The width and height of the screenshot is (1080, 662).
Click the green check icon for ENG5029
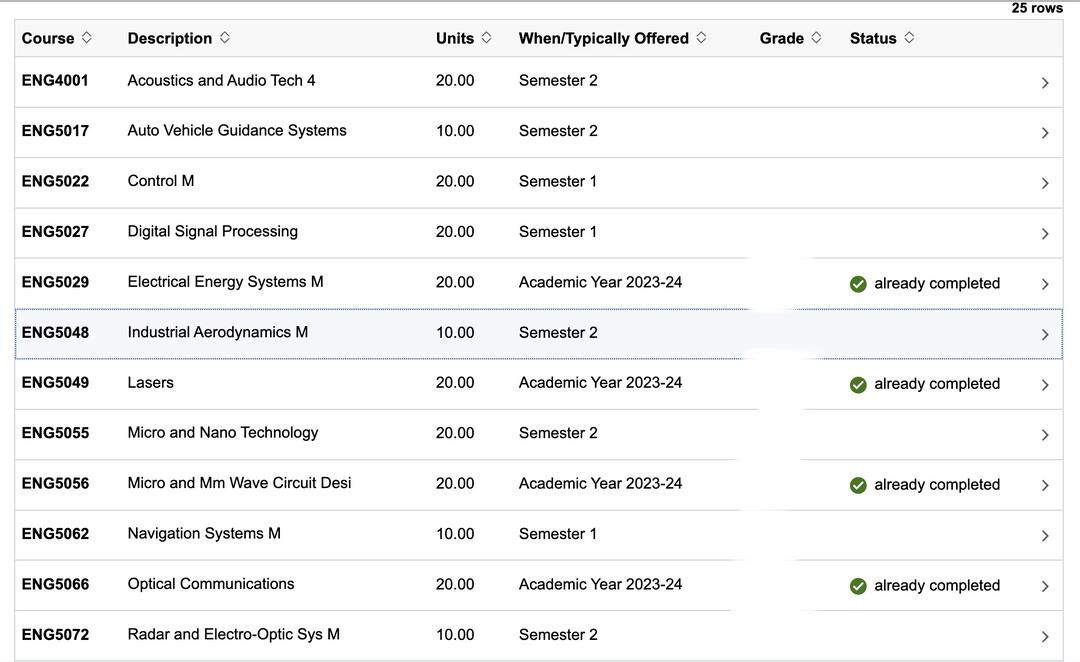(858, 284)
